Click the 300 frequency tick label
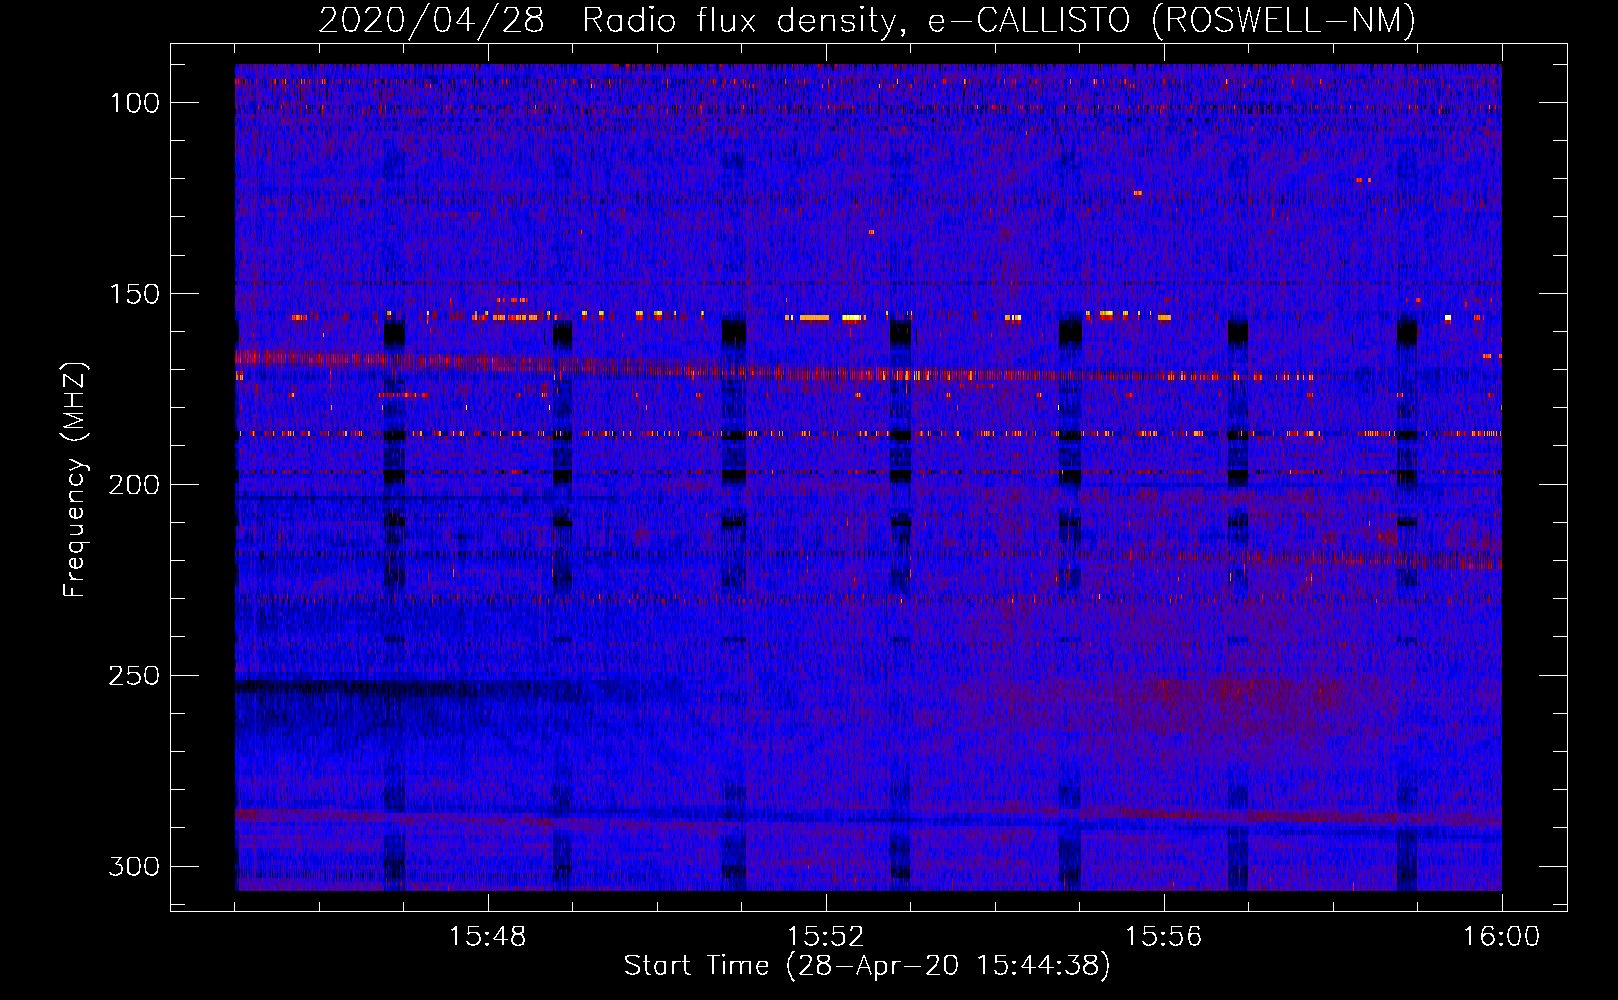 (x=134, y=866)
